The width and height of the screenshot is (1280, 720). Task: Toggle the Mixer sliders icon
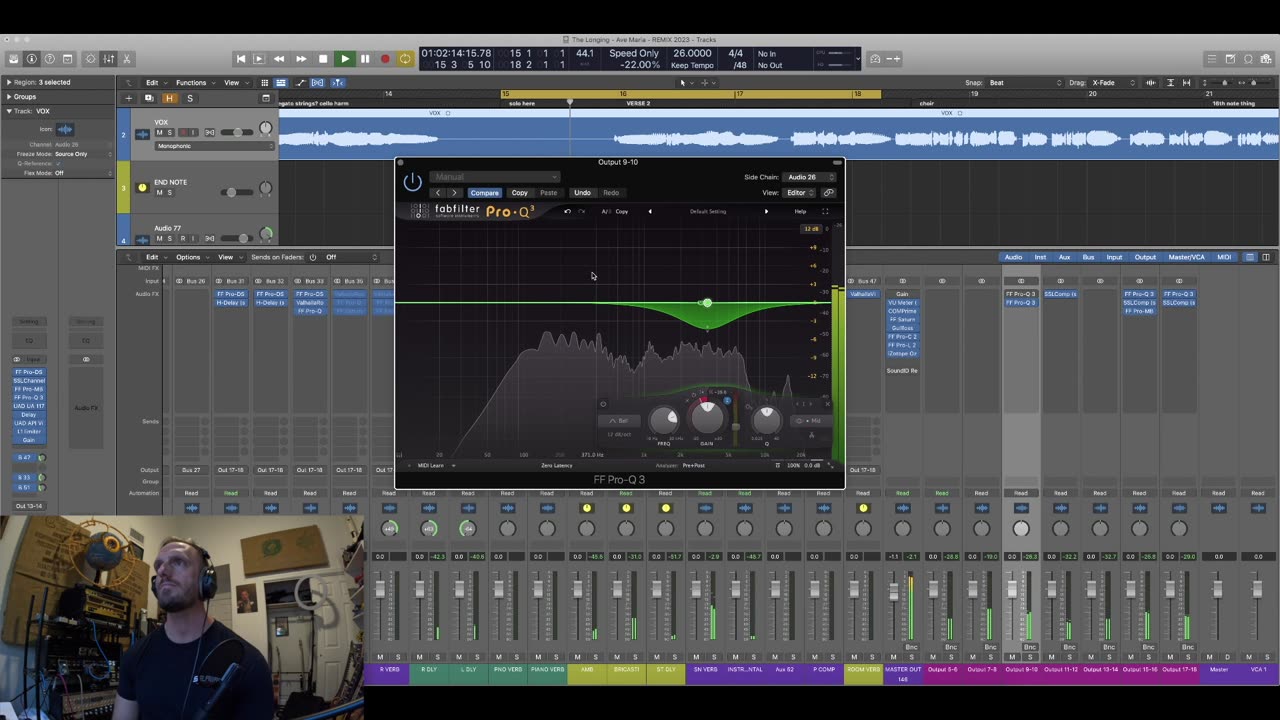[109, 59]
